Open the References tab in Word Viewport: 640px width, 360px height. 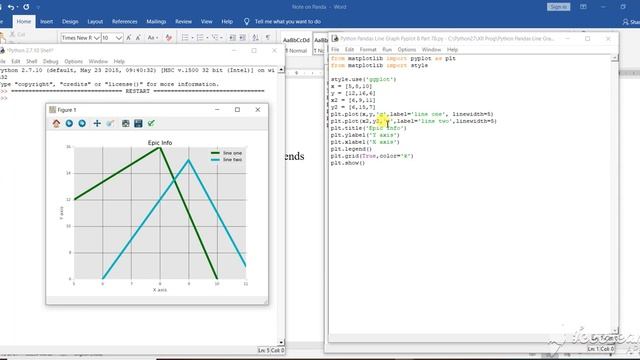(124, 22)
